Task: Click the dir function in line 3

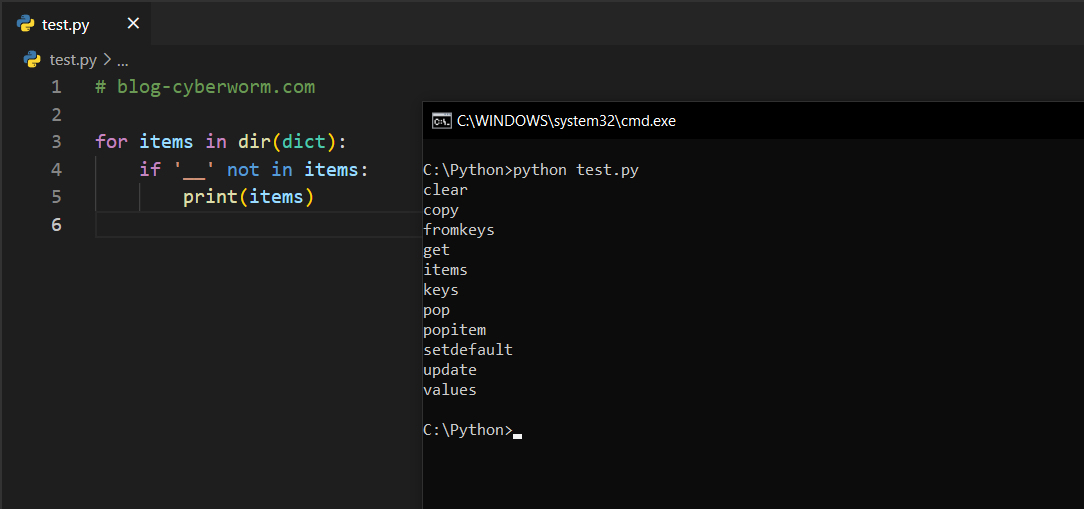Action: tap(253, 142)
